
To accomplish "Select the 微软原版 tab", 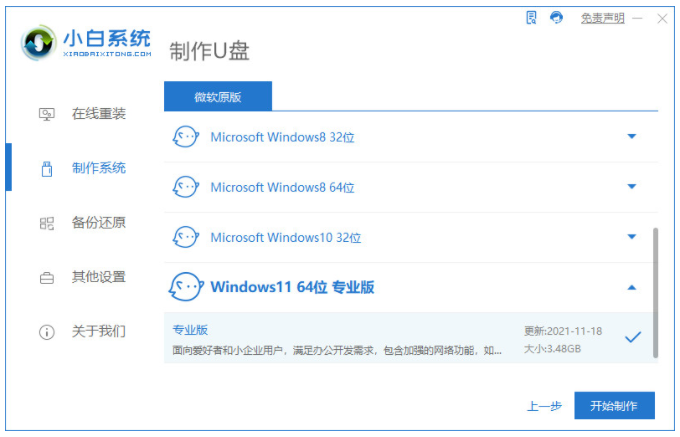I will (218, 96).
